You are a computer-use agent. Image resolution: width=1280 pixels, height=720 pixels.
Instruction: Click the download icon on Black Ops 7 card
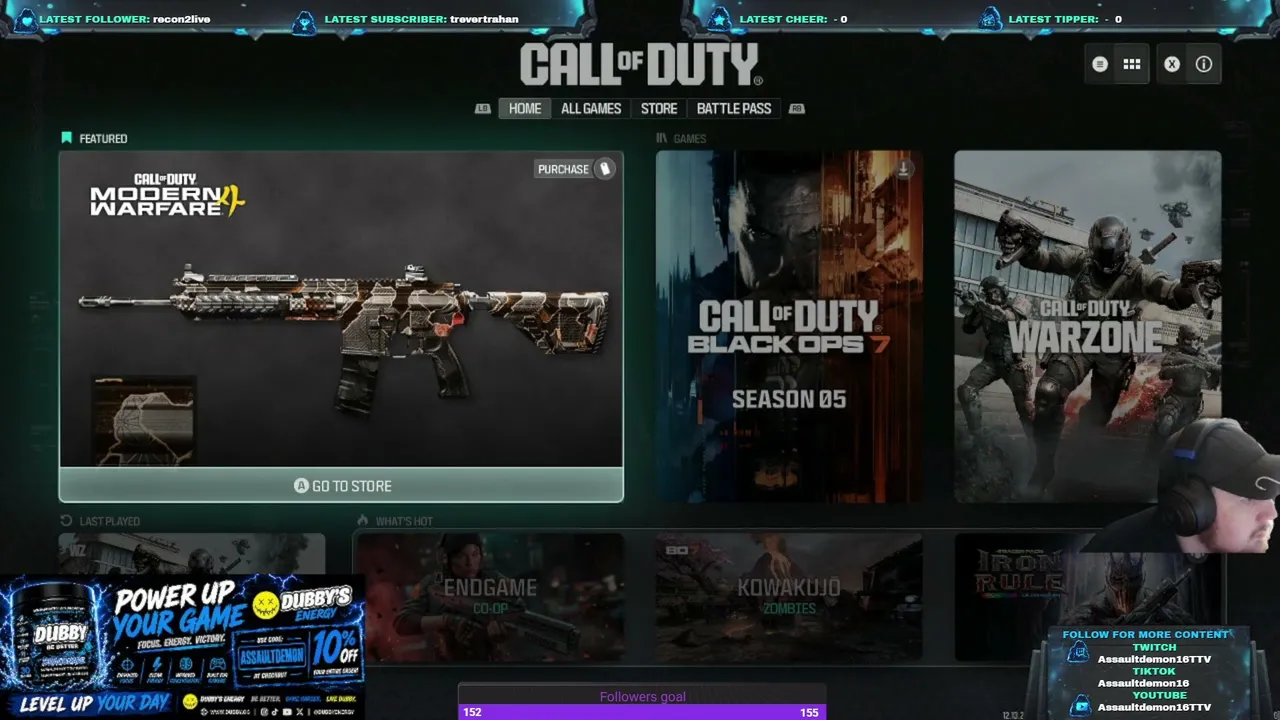[903, 169]
